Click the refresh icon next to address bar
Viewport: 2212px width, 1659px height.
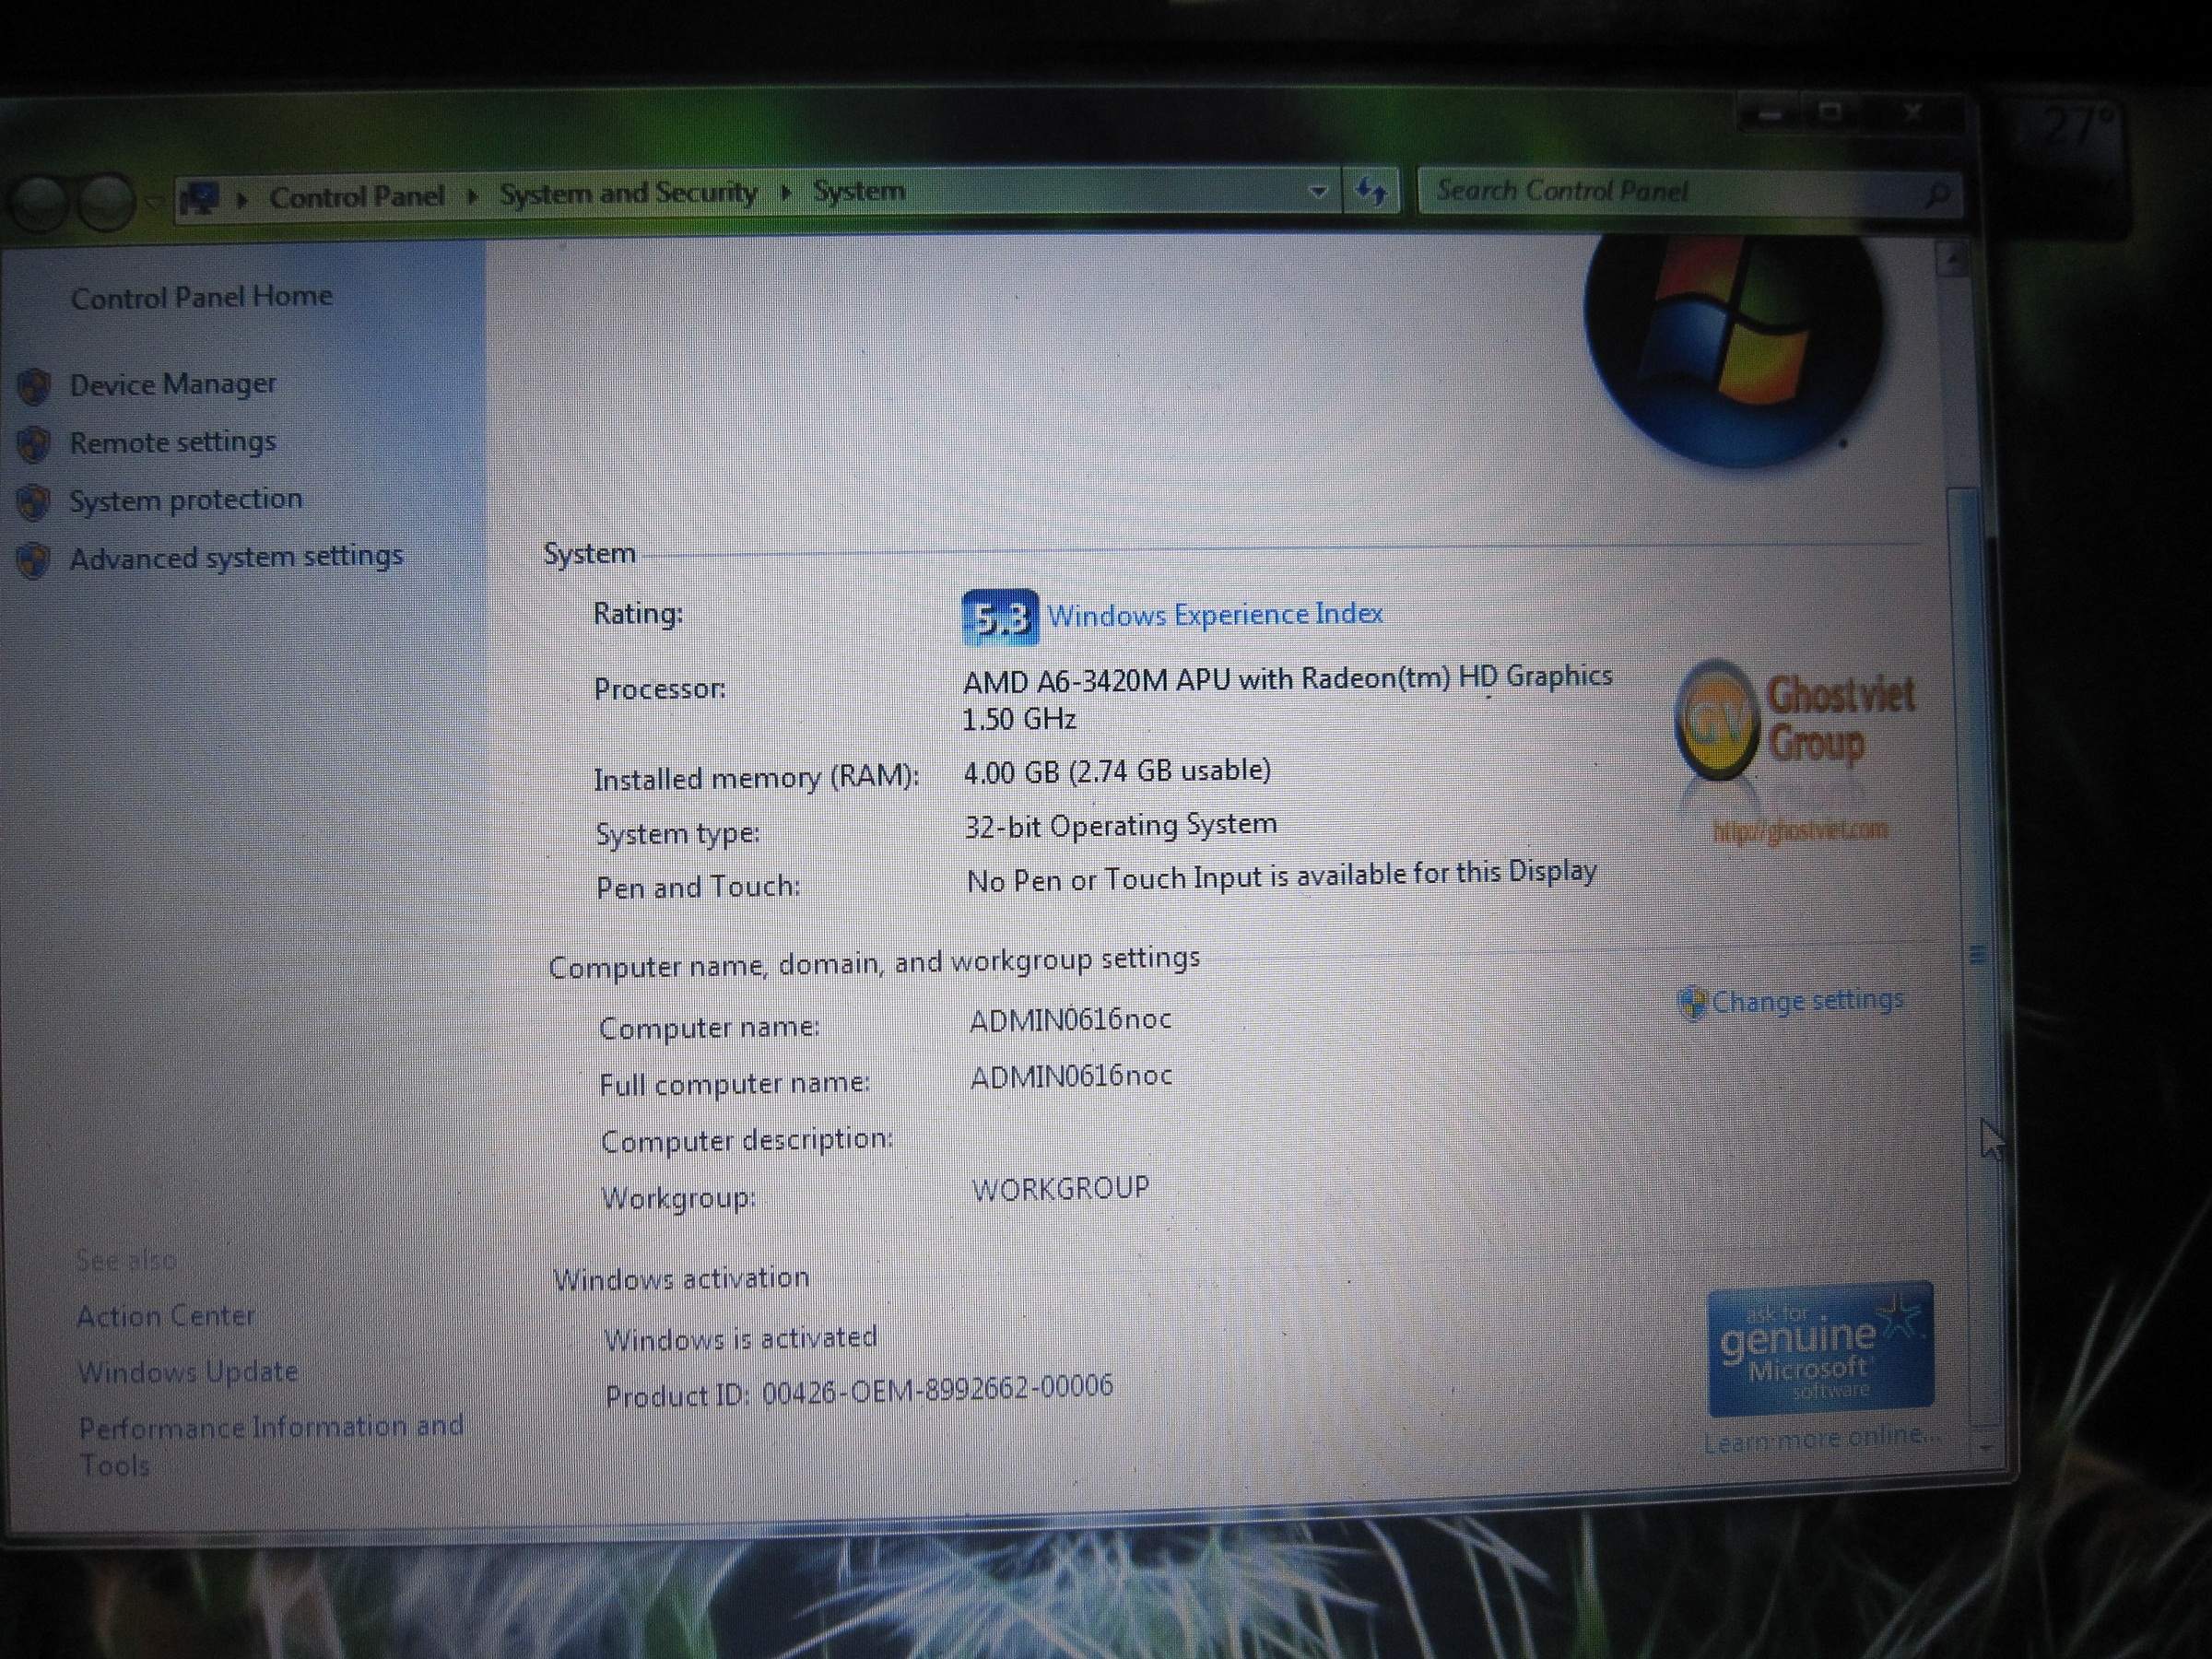(x=1371, y=190)
